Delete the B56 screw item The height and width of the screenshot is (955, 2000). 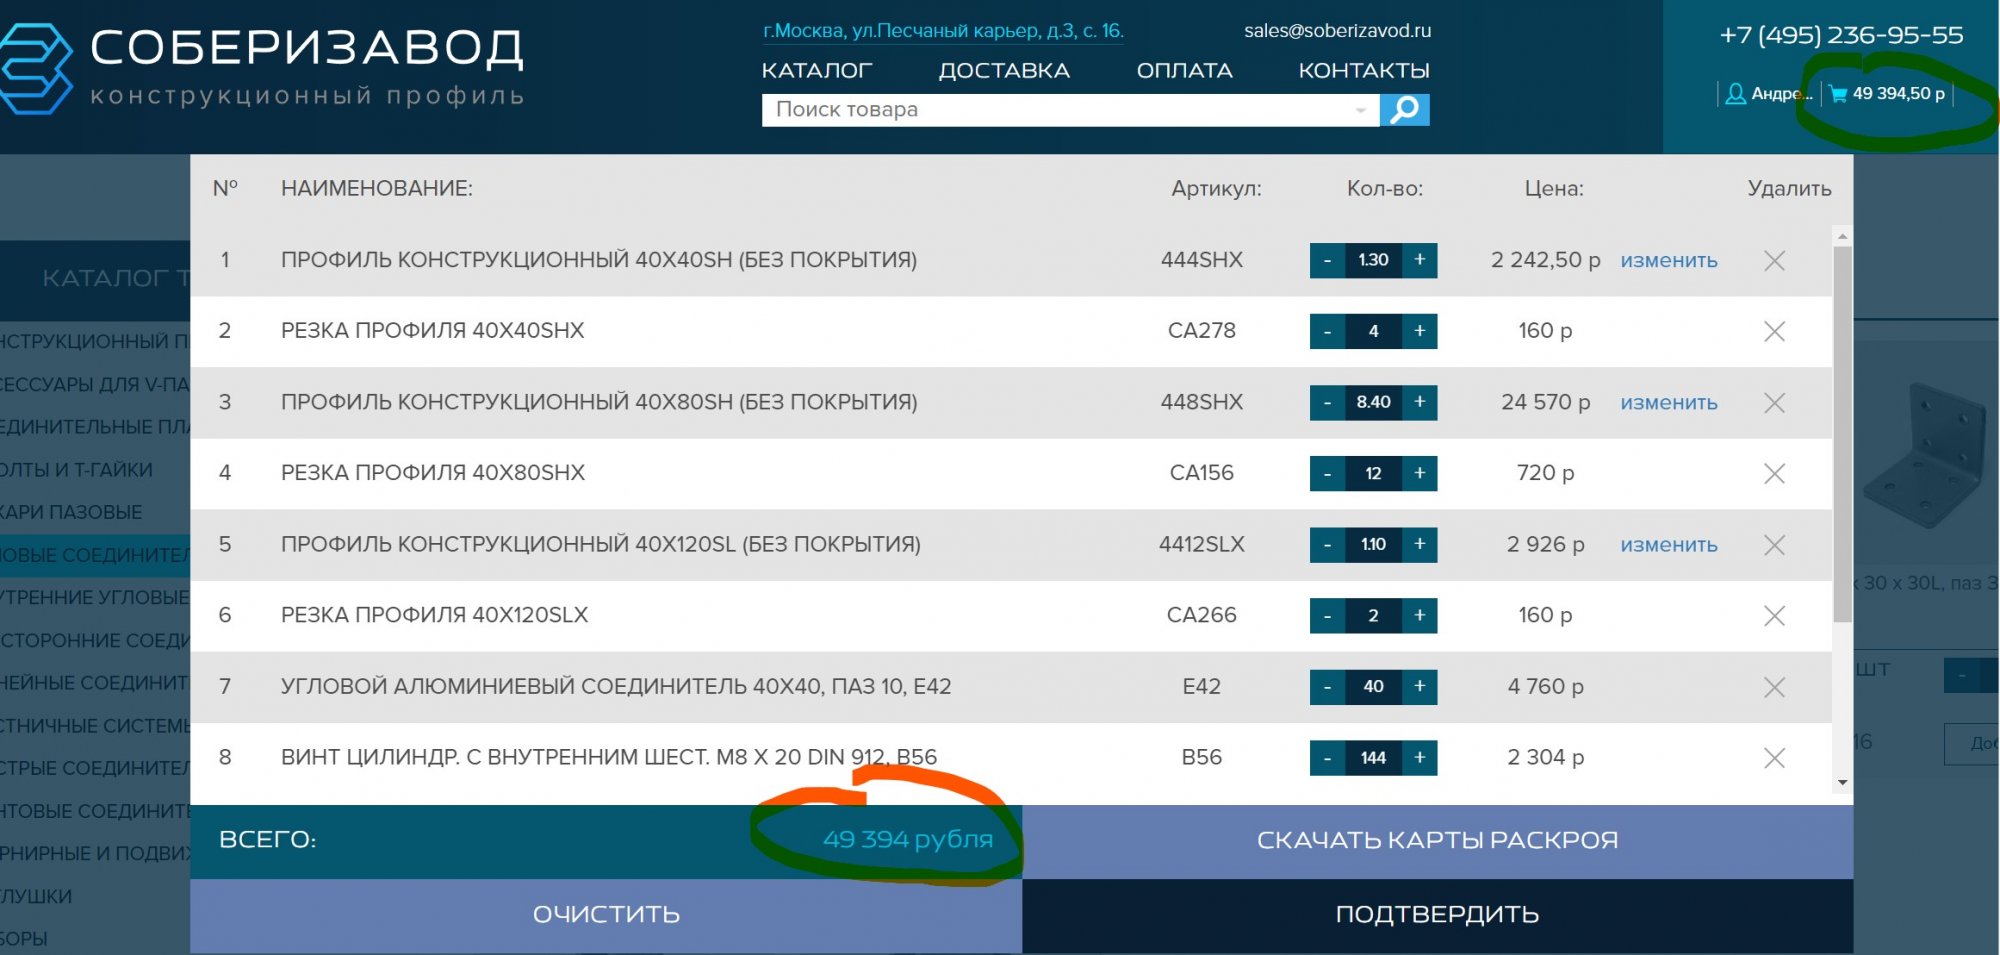click(x=1774, y=758)
